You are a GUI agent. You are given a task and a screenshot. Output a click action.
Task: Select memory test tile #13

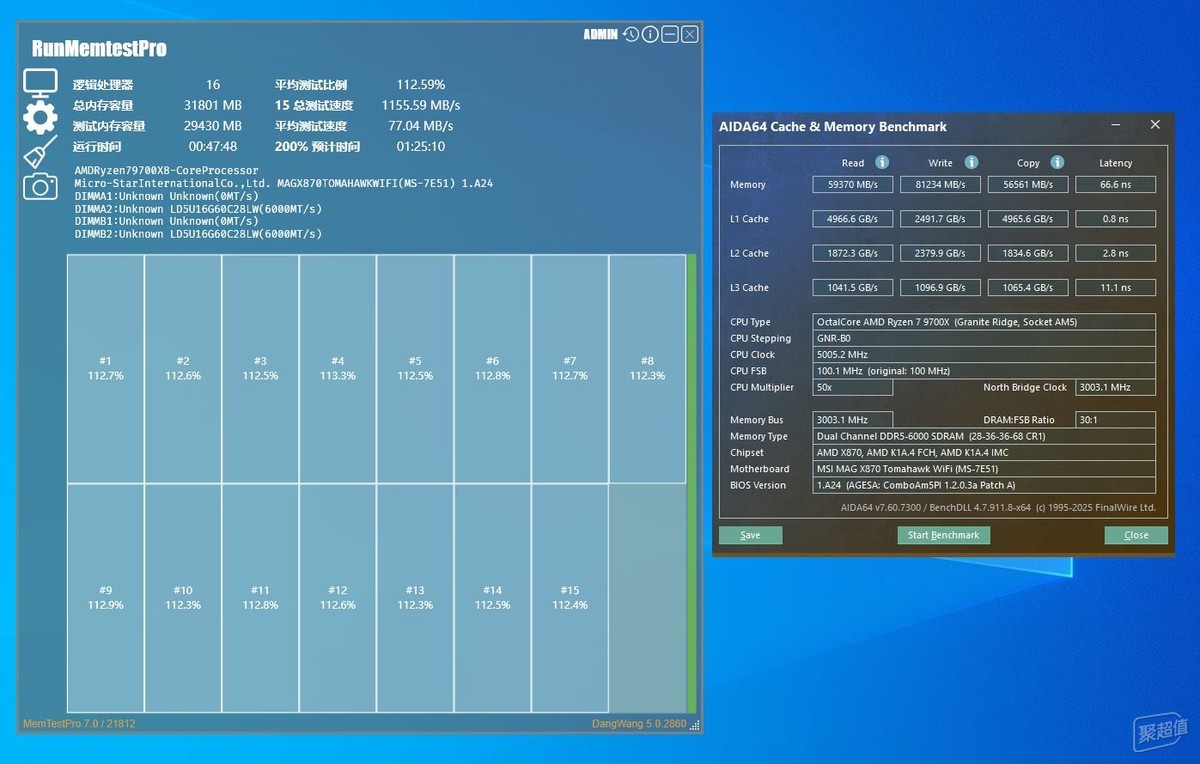[x=415, y=598]
